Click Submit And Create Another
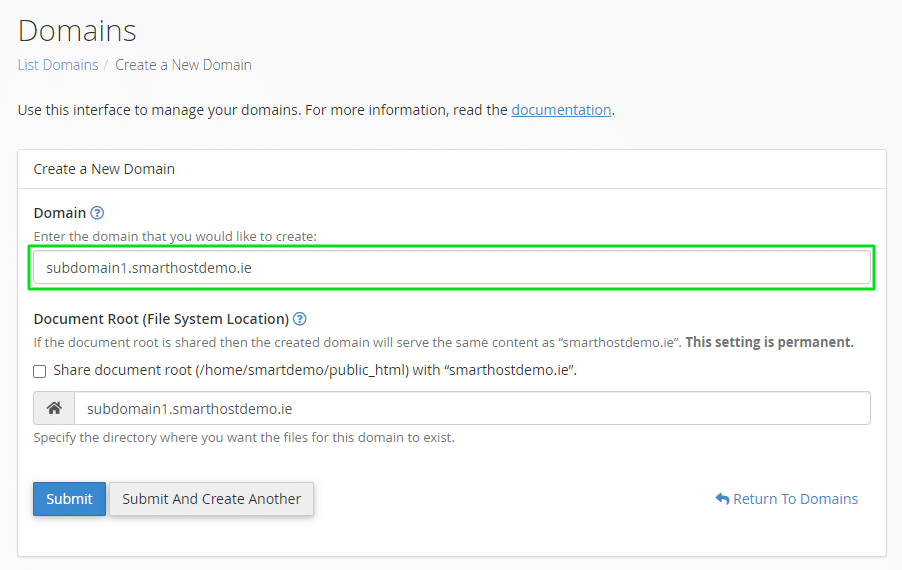The image size is (902, 570). pyautogui.click(x=211, y=499)
